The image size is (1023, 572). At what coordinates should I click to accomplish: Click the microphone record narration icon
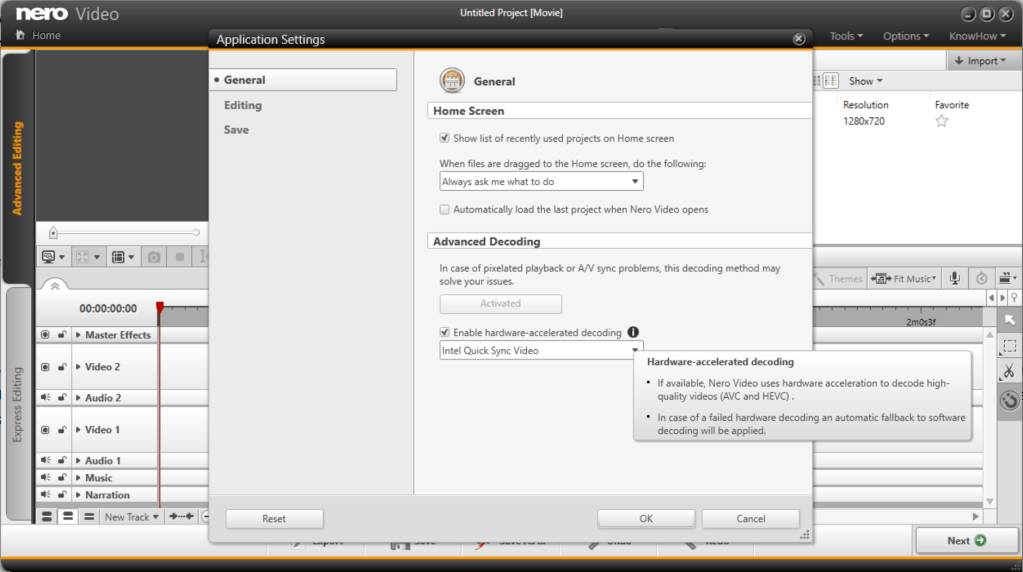[x=955, y=279]
